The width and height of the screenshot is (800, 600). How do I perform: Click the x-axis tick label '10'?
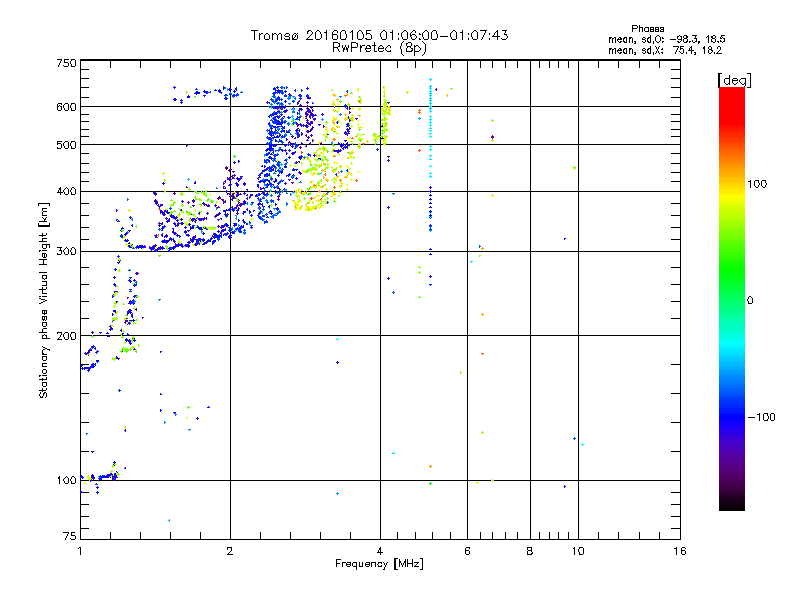[578, 551]
